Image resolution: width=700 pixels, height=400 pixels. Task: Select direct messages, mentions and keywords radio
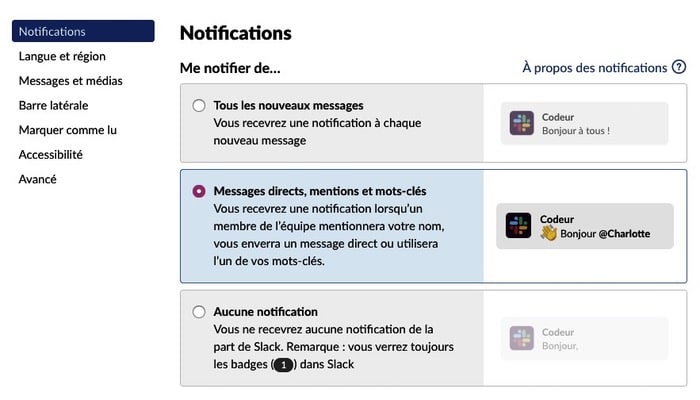(199, 190)
